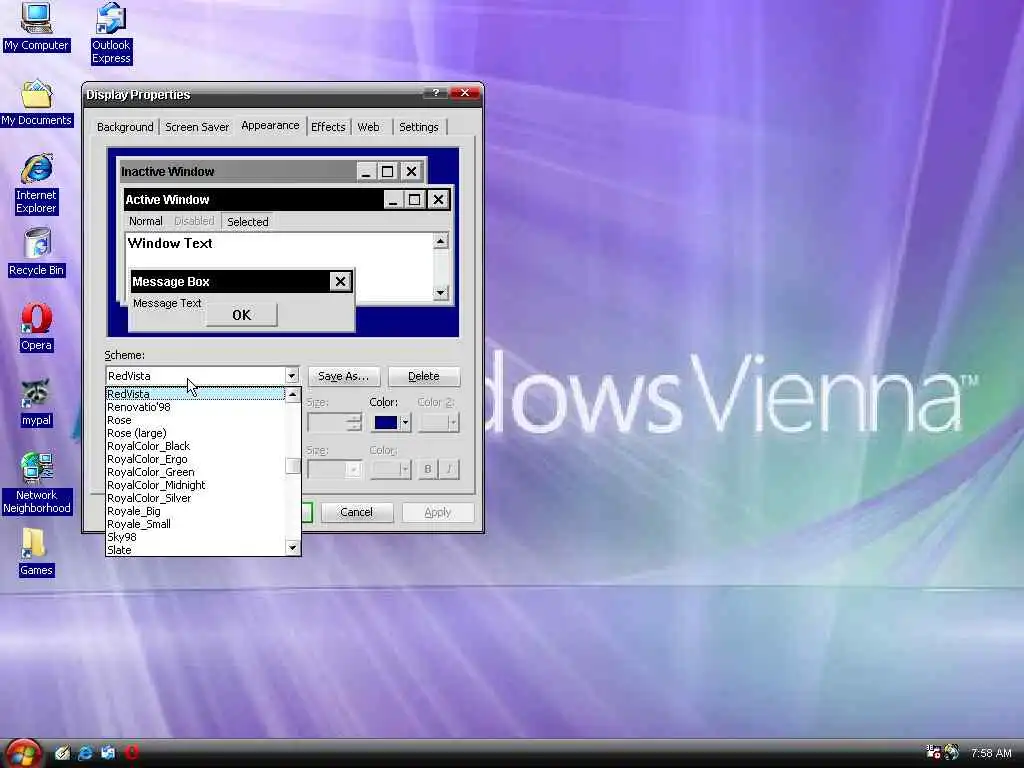Switch to the Screen Saver tab
The width and height of the screenshot is (1024, 768).
click(197, 127)
